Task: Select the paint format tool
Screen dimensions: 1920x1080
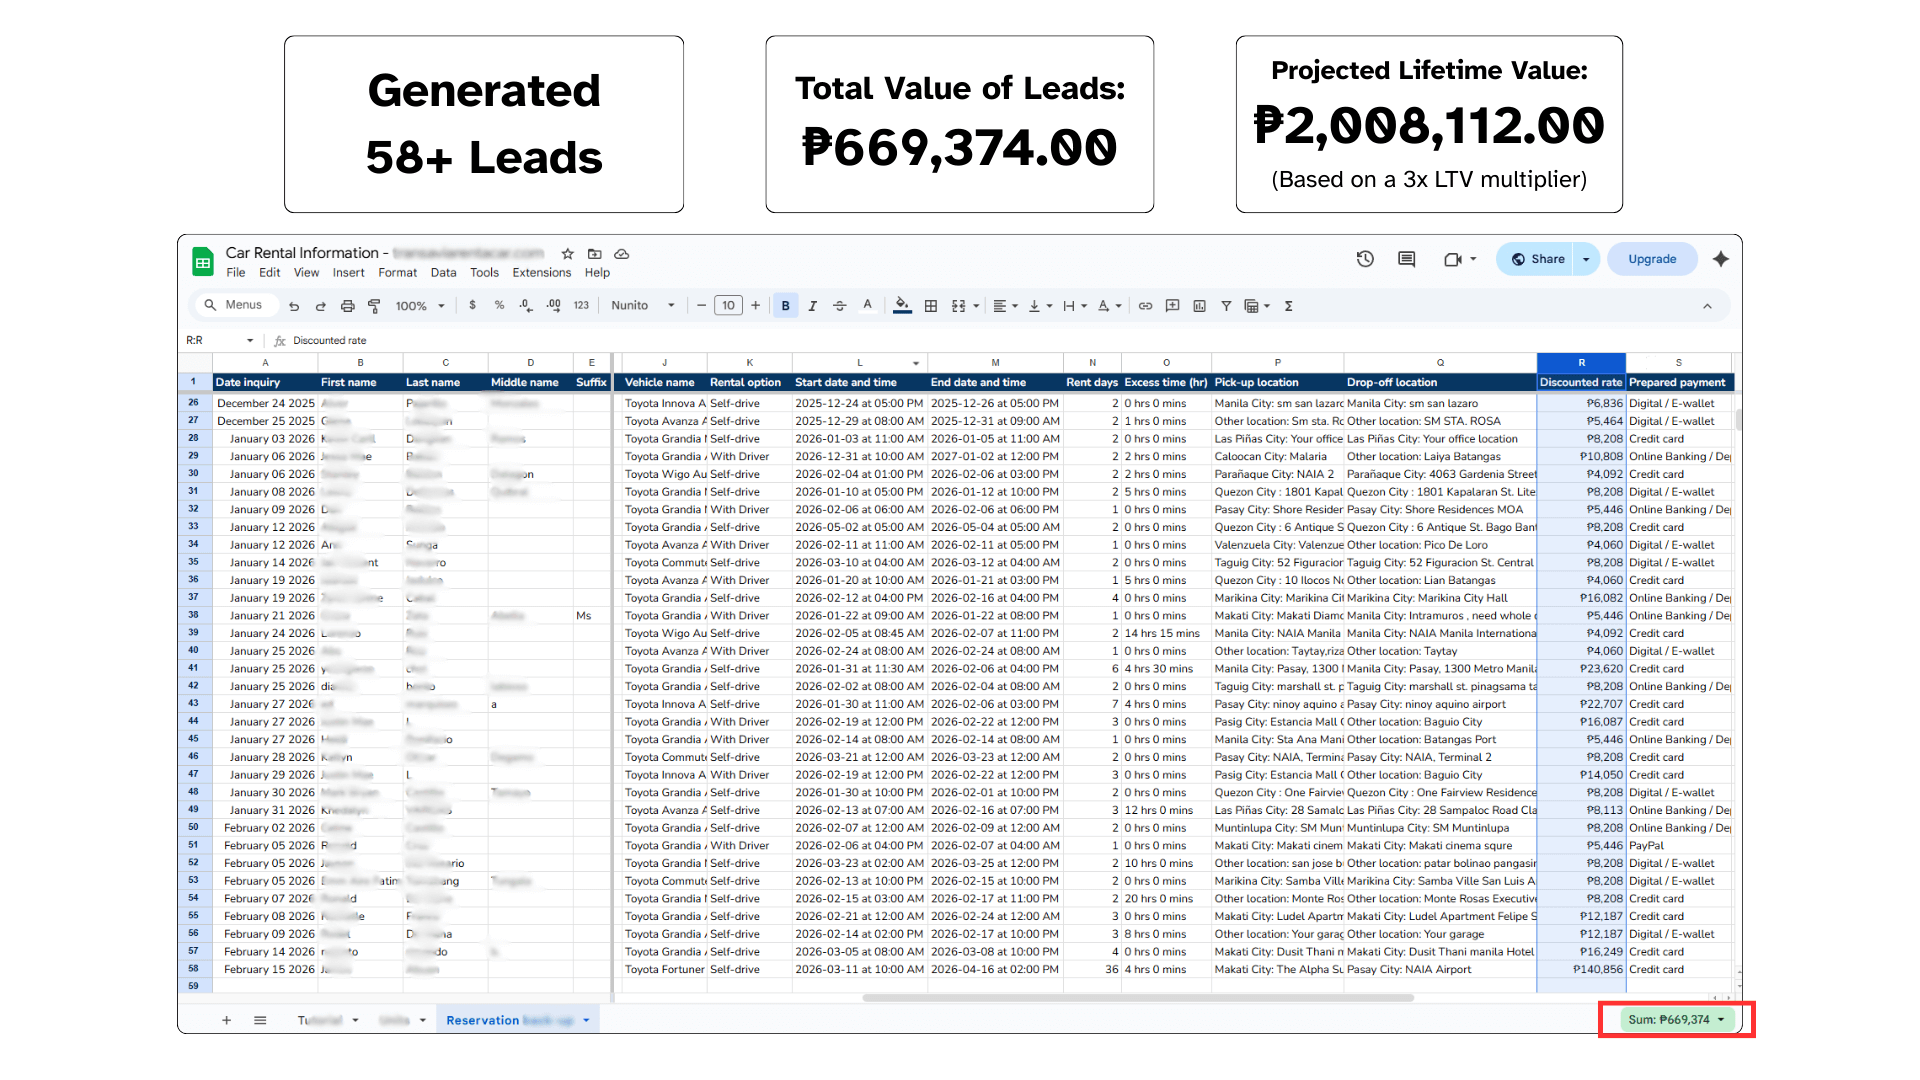Action: coord(374,306)
